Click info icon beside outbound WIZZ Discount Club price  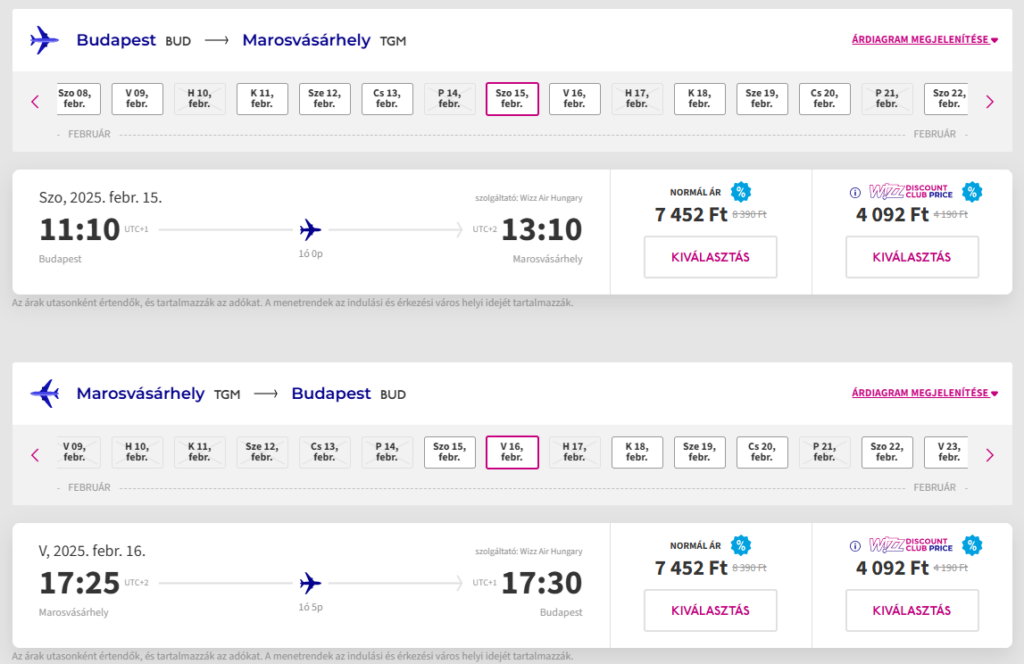[855, 193]
